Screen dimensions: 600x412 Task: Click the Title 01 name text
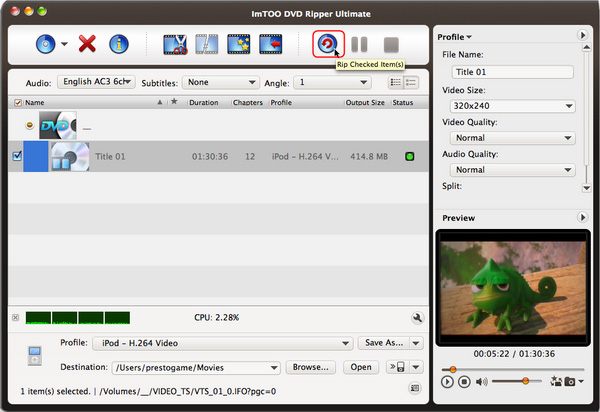click(x=110, y=156)
